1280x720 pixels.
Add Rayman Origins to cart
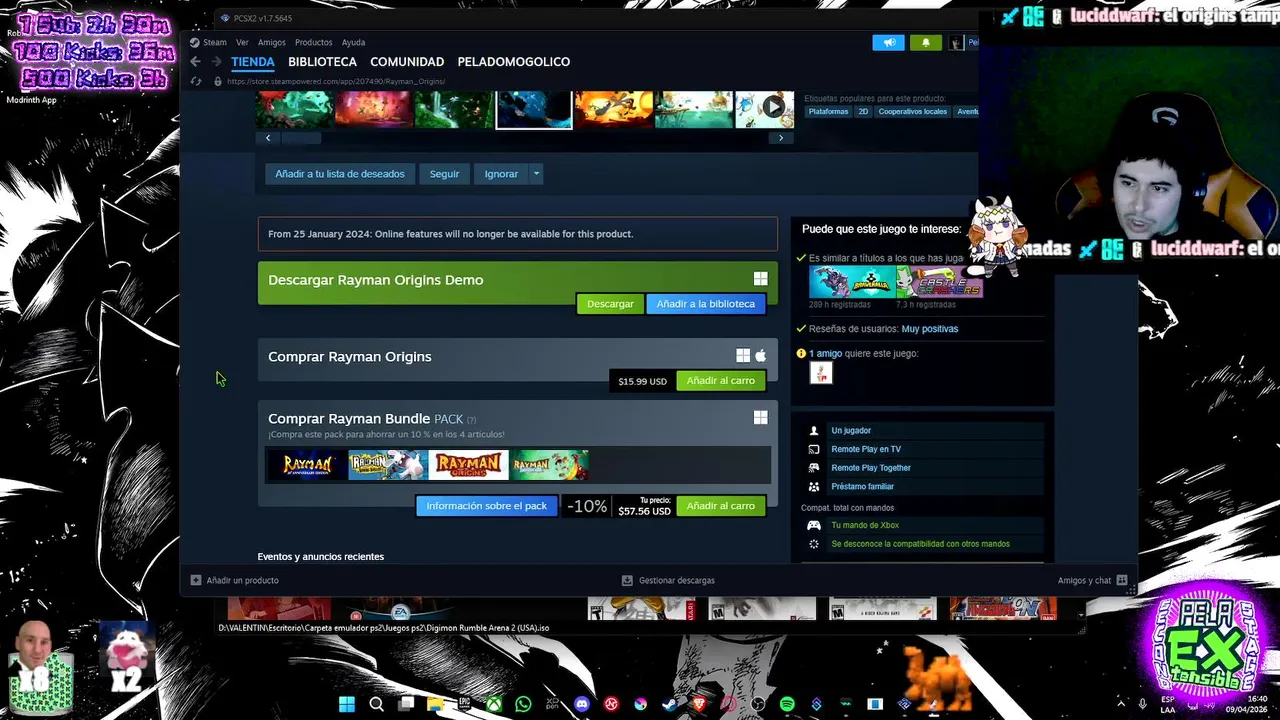(720, 381)
